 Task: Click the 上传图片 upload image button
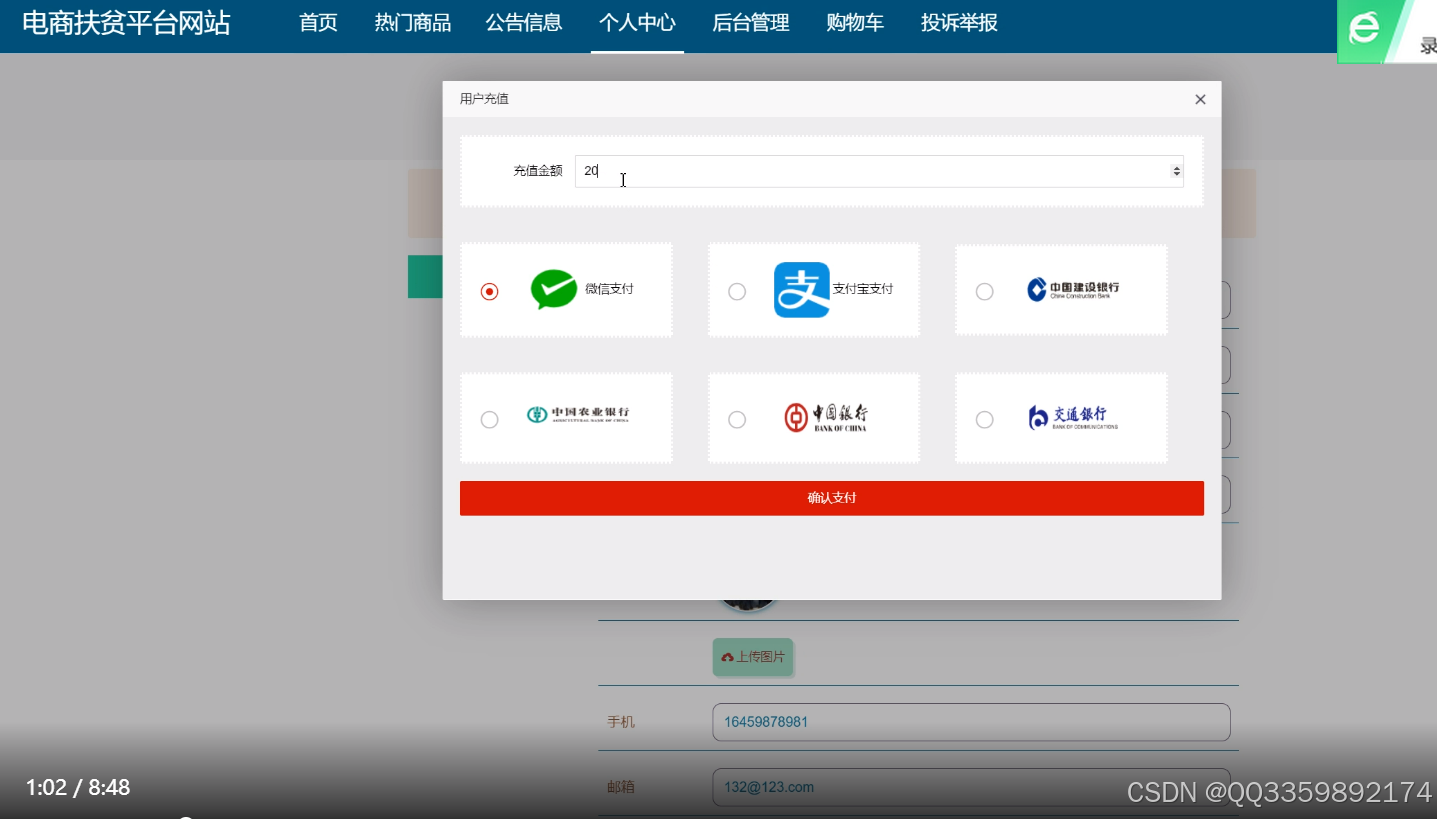[x=753, y=657]
